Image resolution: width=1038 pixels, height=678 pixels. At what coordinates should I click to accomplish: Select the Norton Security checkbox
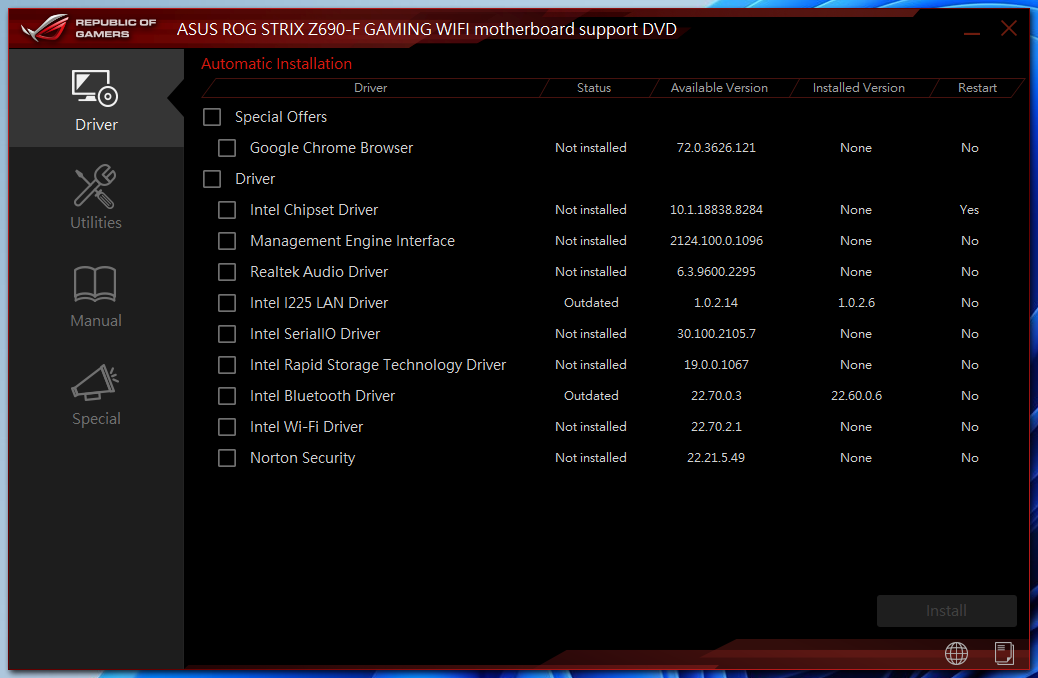pos(226,457)
